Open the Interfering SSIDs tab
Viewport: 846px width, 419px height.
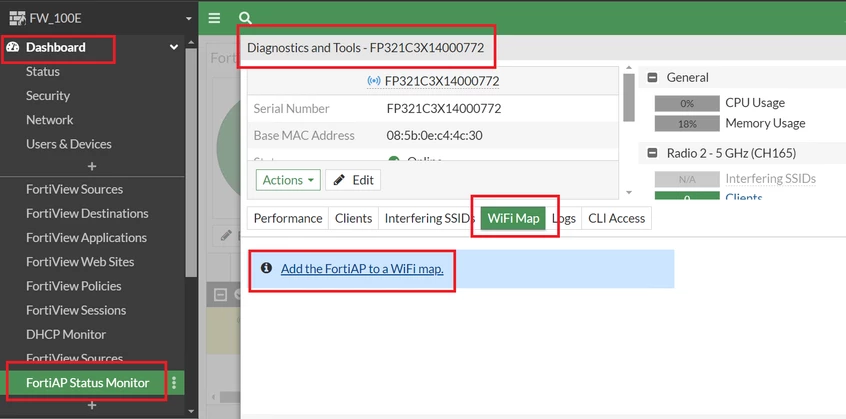tap(429, 218)
